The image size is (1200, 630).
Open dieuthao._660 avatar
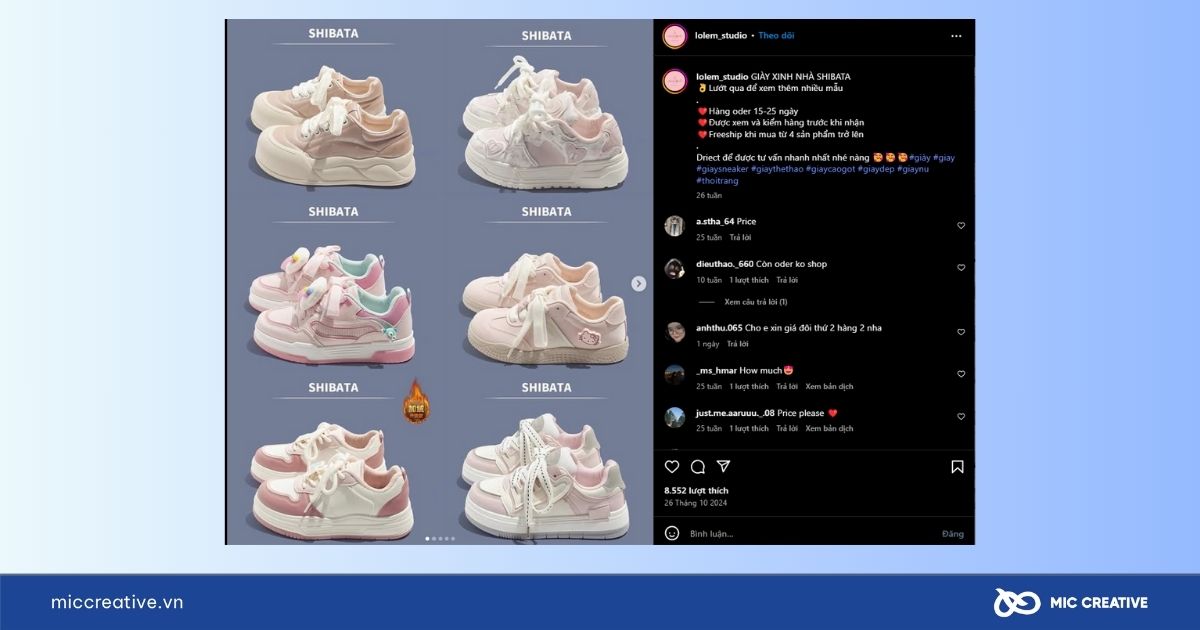(x=675, y=268)
